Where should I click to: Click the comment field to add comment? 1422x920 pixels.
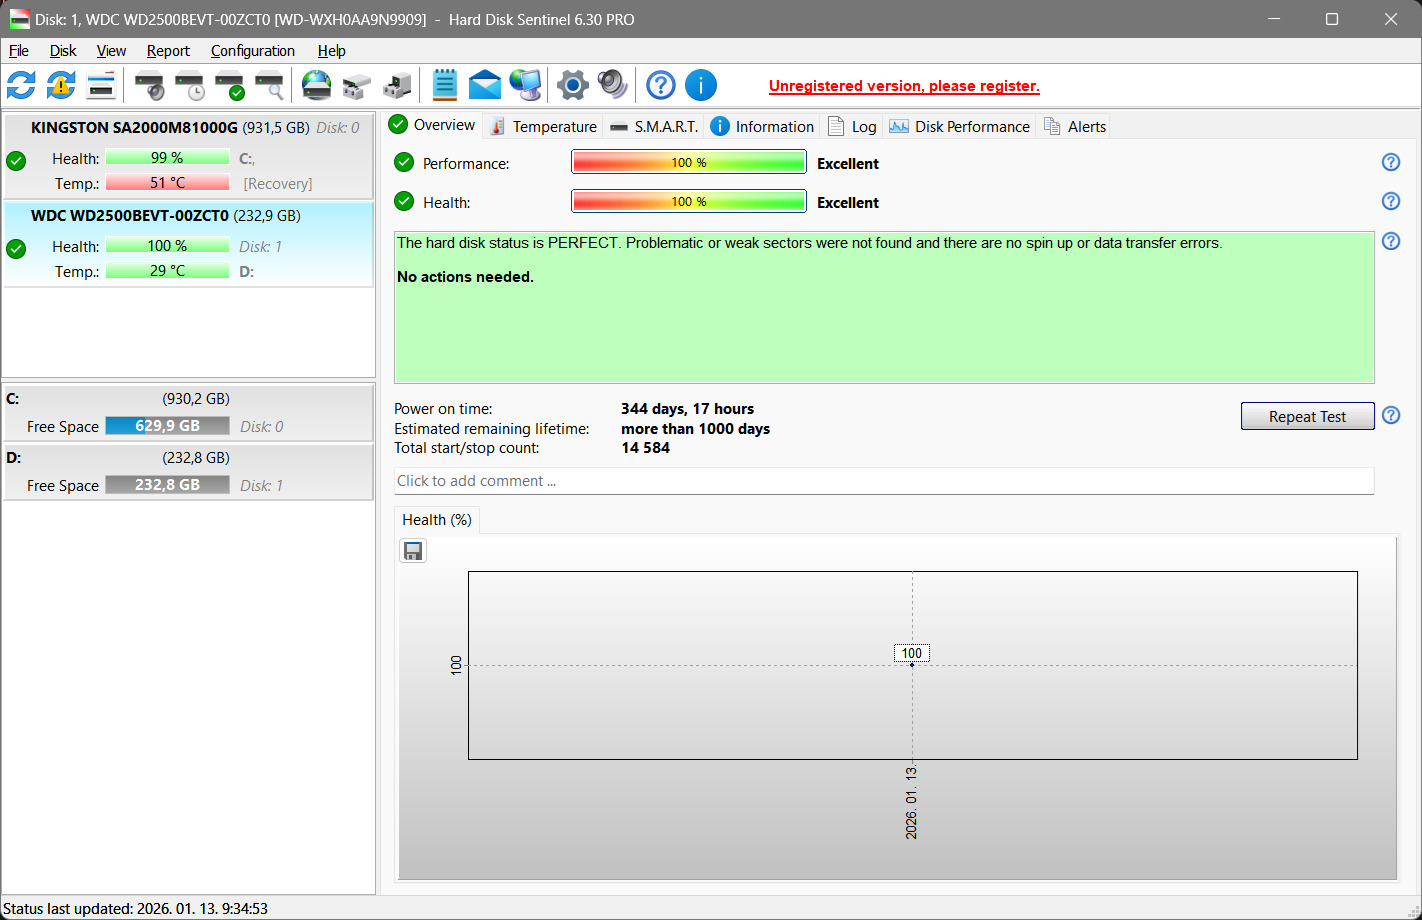point(884,481)
